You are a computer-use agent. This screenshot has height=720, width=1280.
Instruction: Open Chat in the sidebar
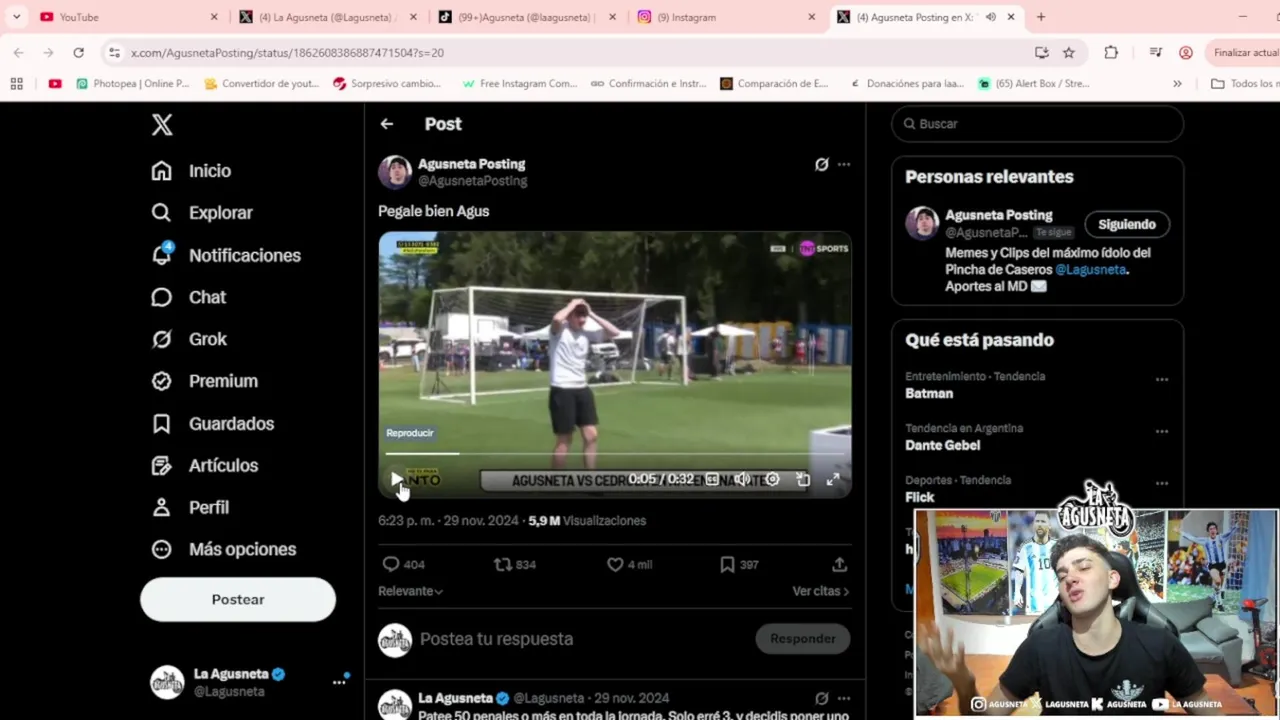[189, 297]
